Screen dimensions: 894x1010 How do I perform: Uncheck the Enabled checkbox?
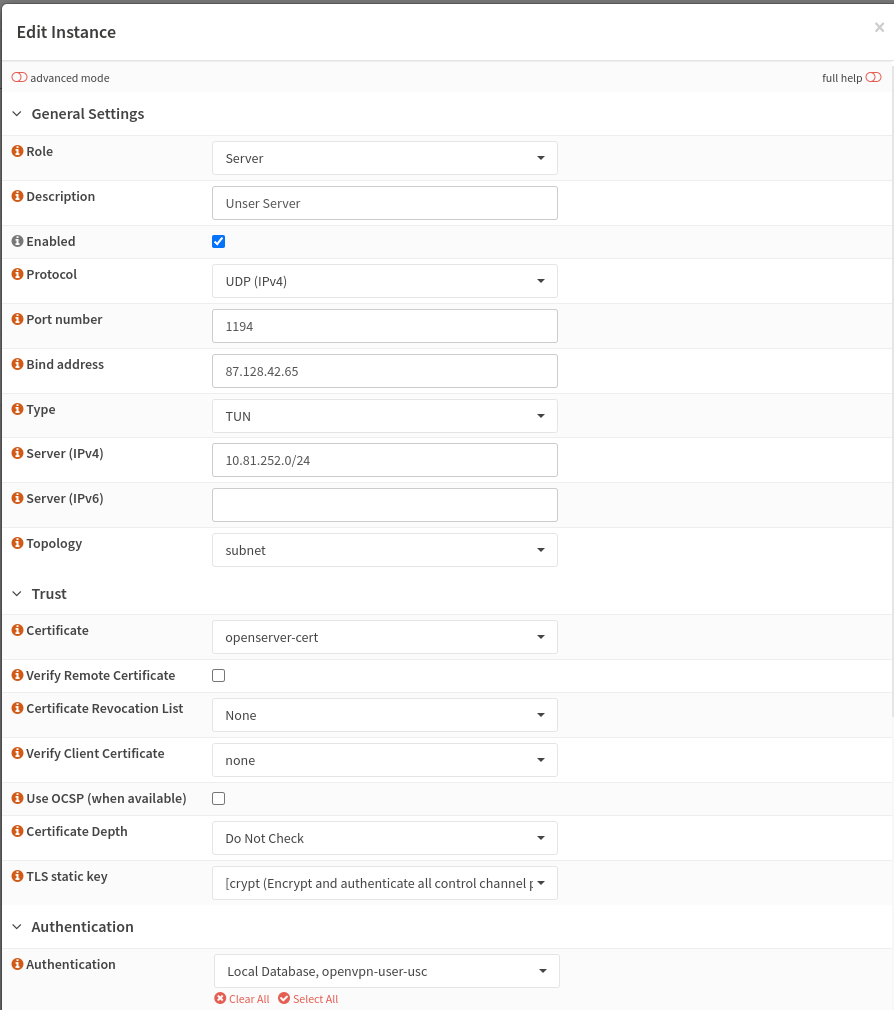pos(218,241)
